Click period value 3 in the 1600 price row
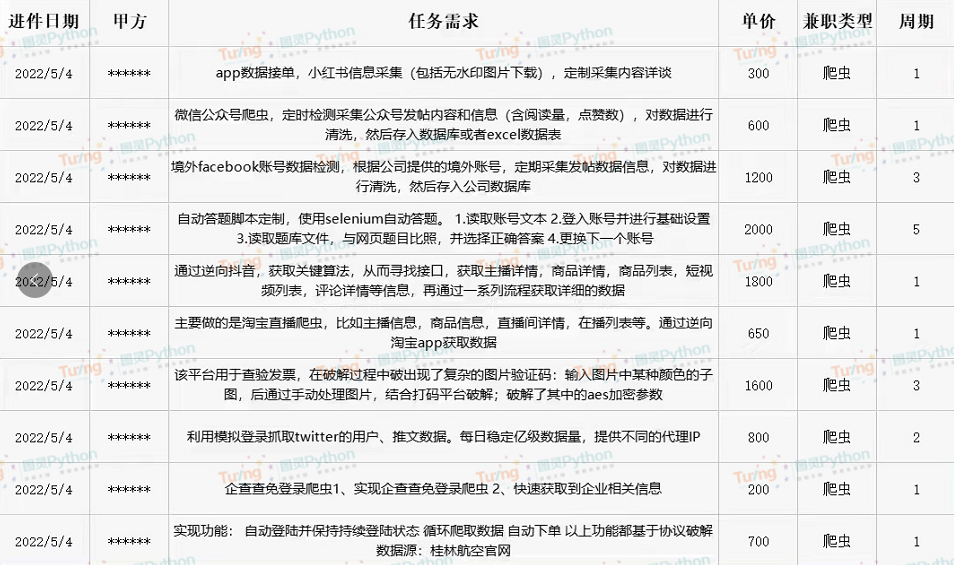Image resolution: width=954 pixels, height=565 pixels. click(916, 386)
